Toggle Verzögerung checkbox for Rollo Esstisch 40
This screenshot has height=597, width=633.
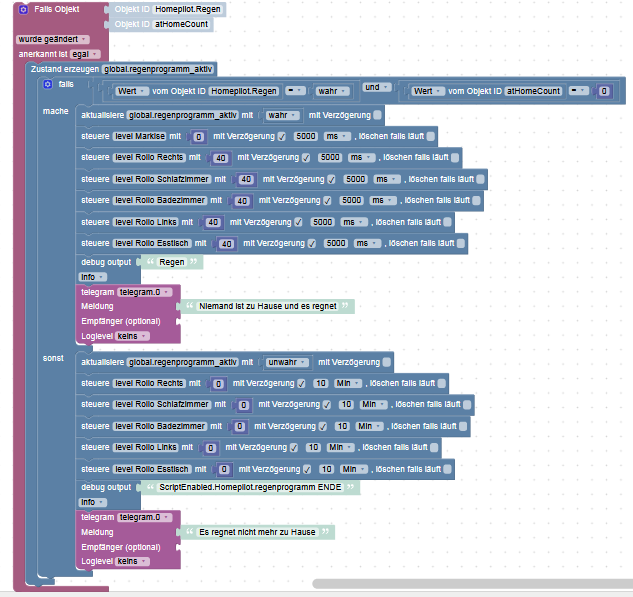coord(312,243)
